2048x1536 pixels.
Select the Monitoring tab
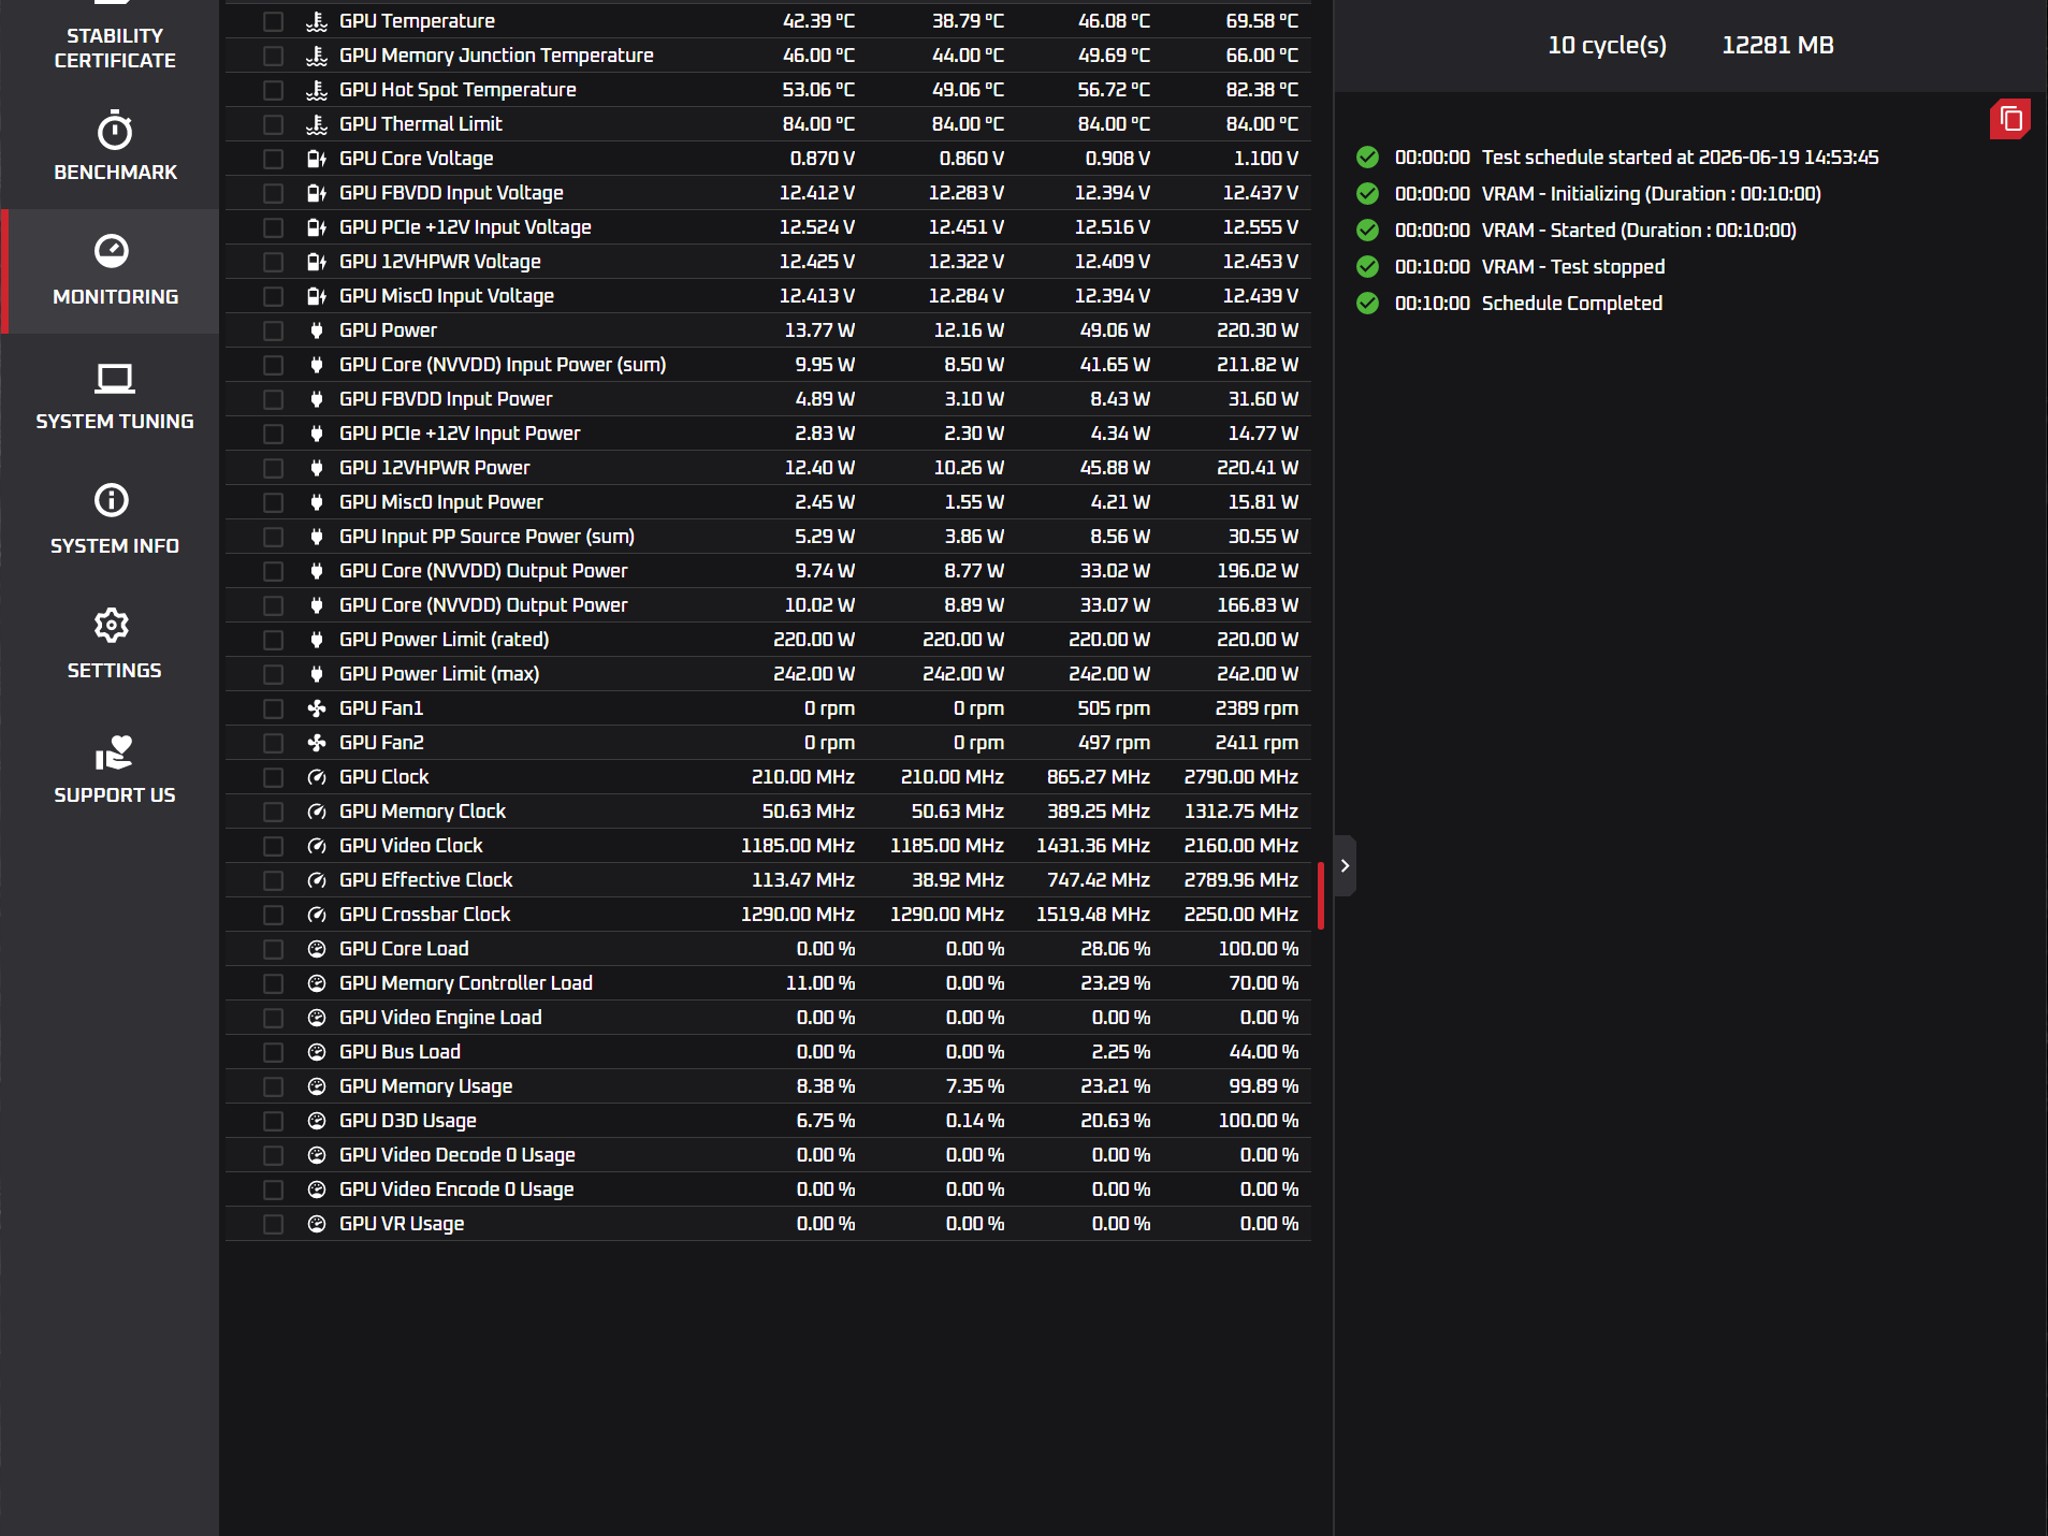click(x=112, y=271)
